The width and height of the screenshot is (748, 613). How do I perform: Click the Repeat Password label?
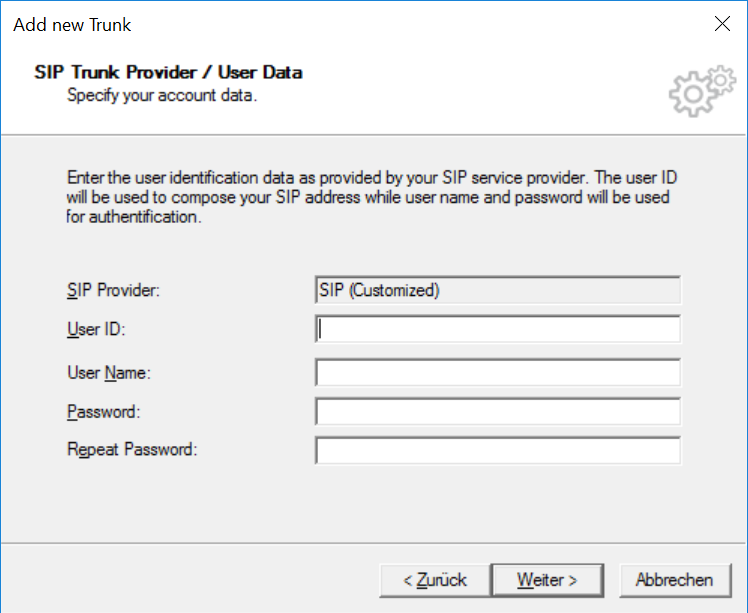click(x=132, y=449)
